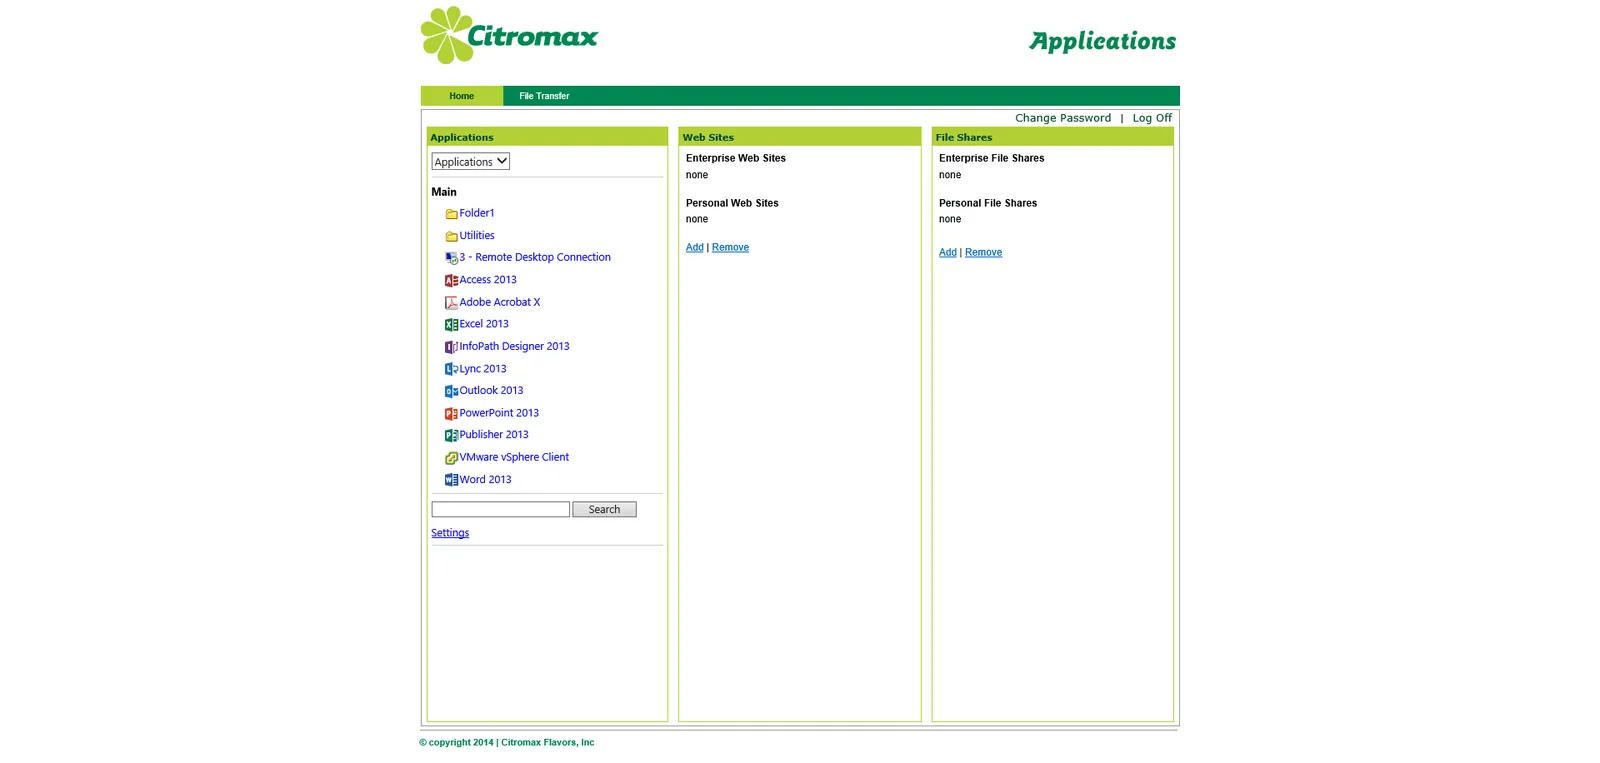Open the Folder1 link
This screenshot has height=763, width=1600.
click(477, 213)
